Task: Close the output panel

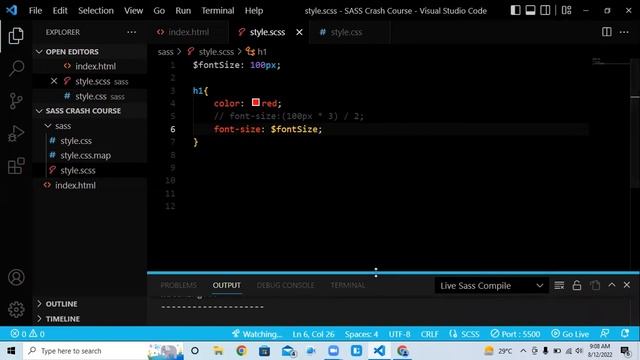Action: pos(627,285)
